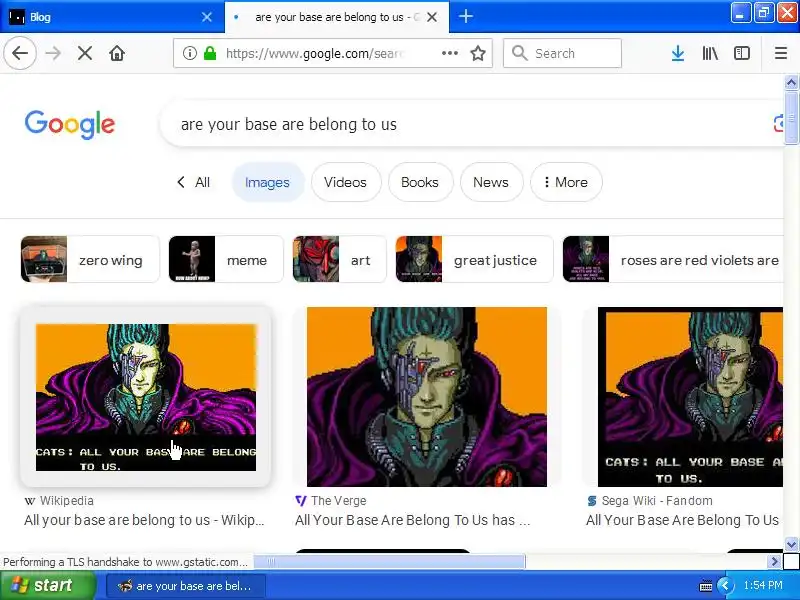The width and height of the screenshot is (800, 600).
Task: Switch to Books results
Action: click(x=420, y=182)
